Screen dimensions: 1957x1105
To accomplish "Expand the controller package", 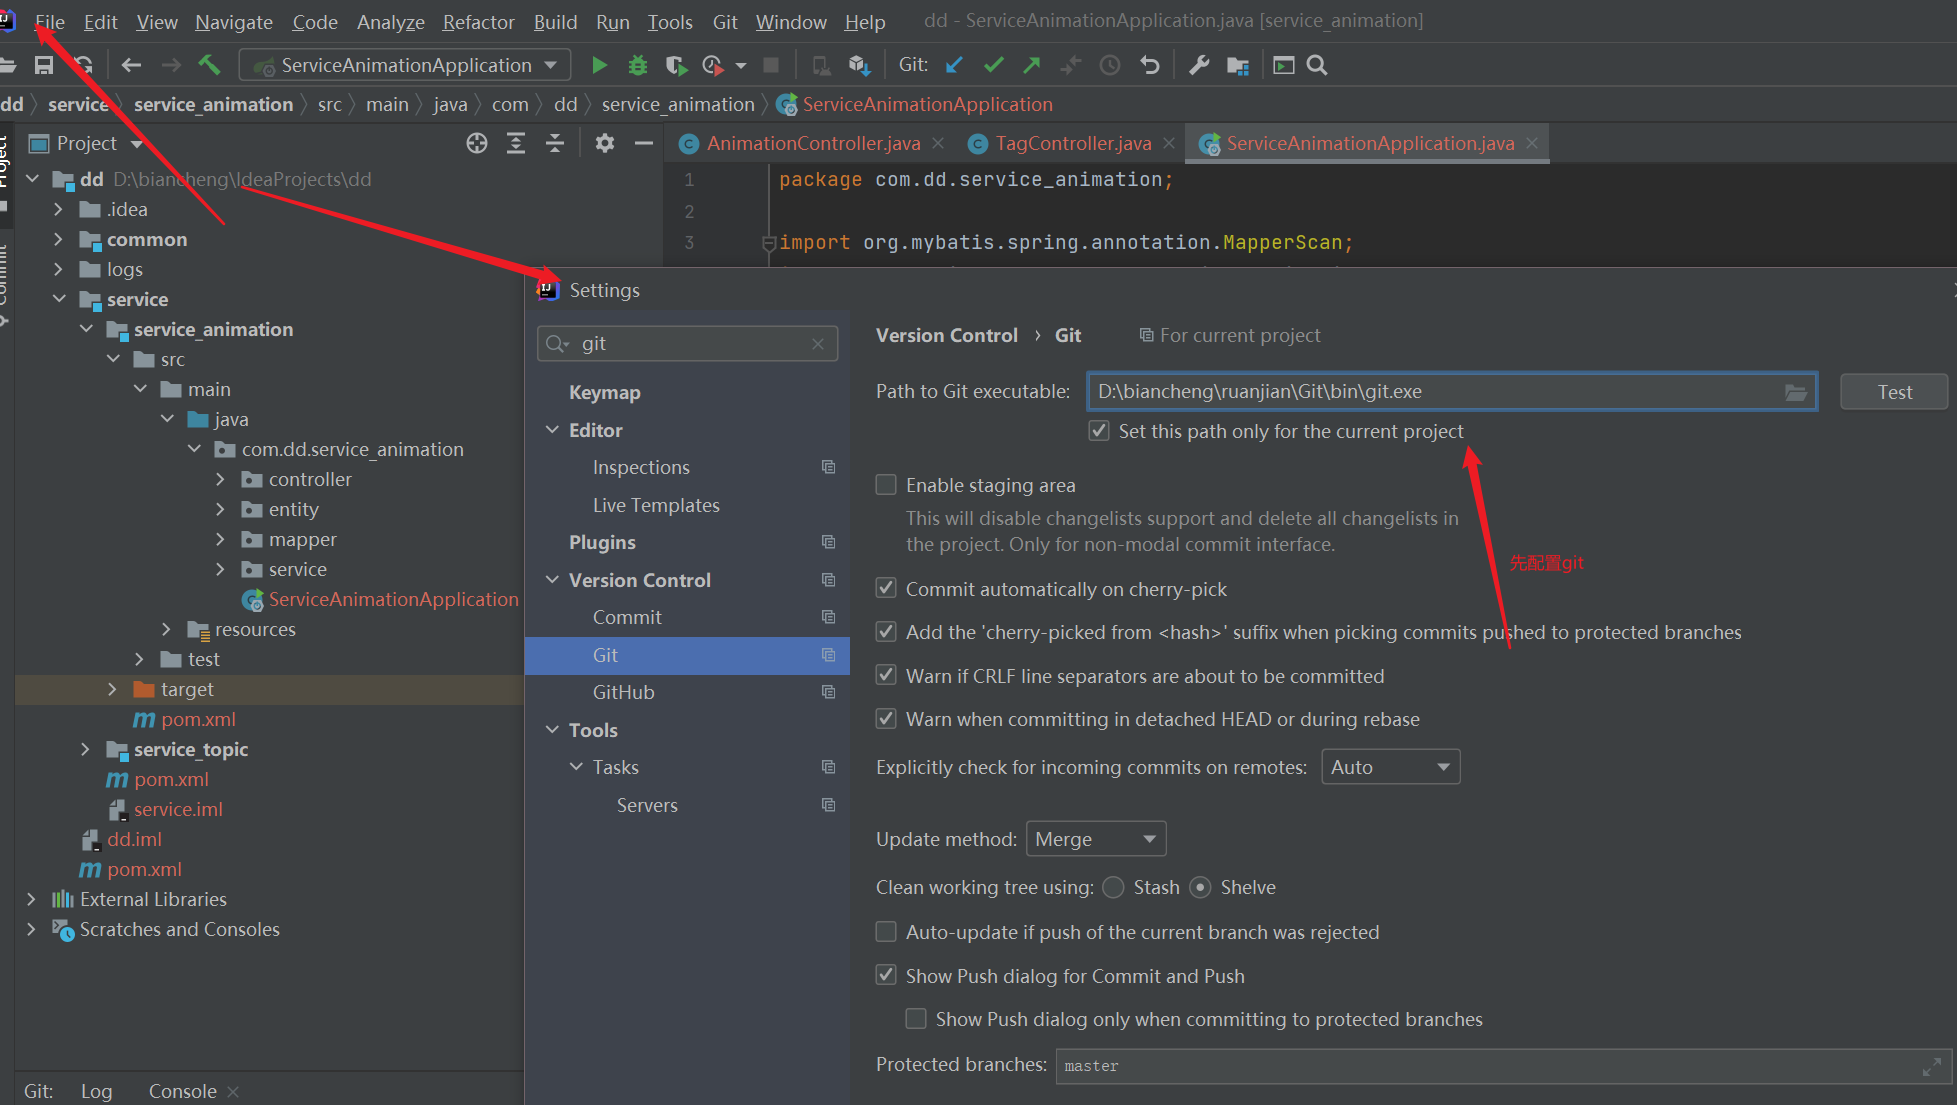I will coord(220,480).
